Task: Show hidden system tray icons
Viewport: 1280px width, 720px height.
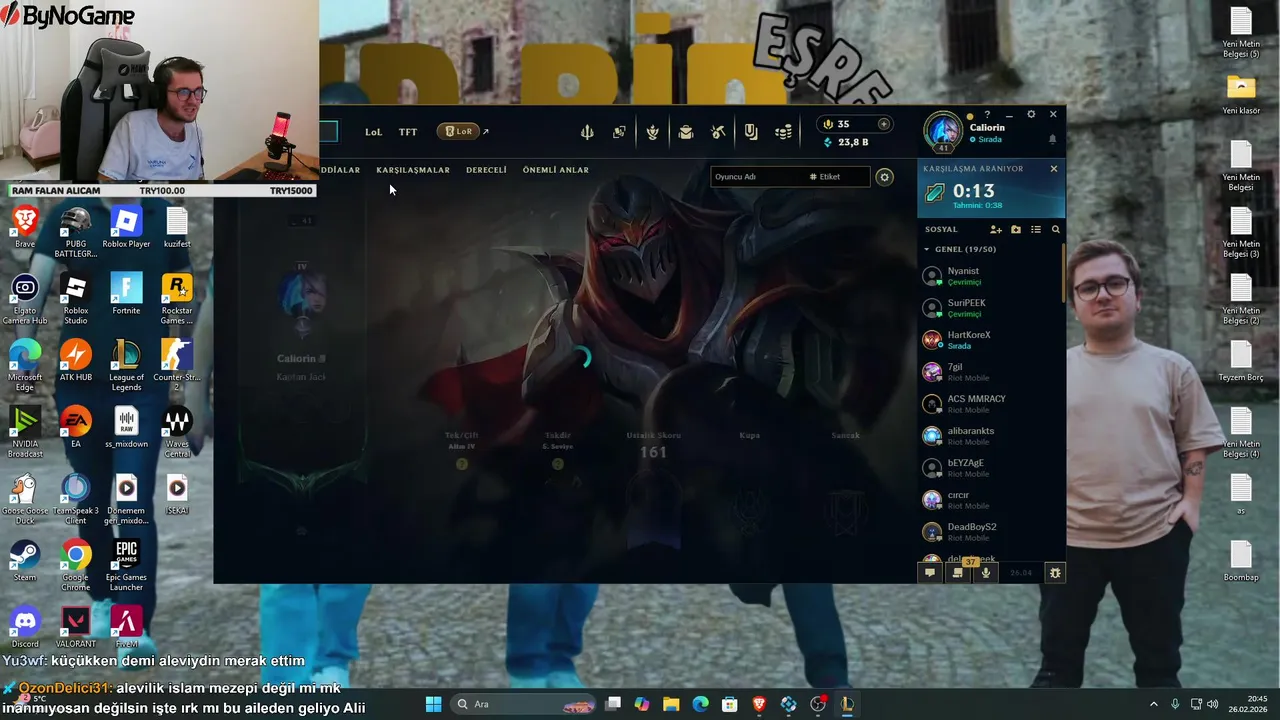Action: pyautogui.click(x=1153, y=704)
